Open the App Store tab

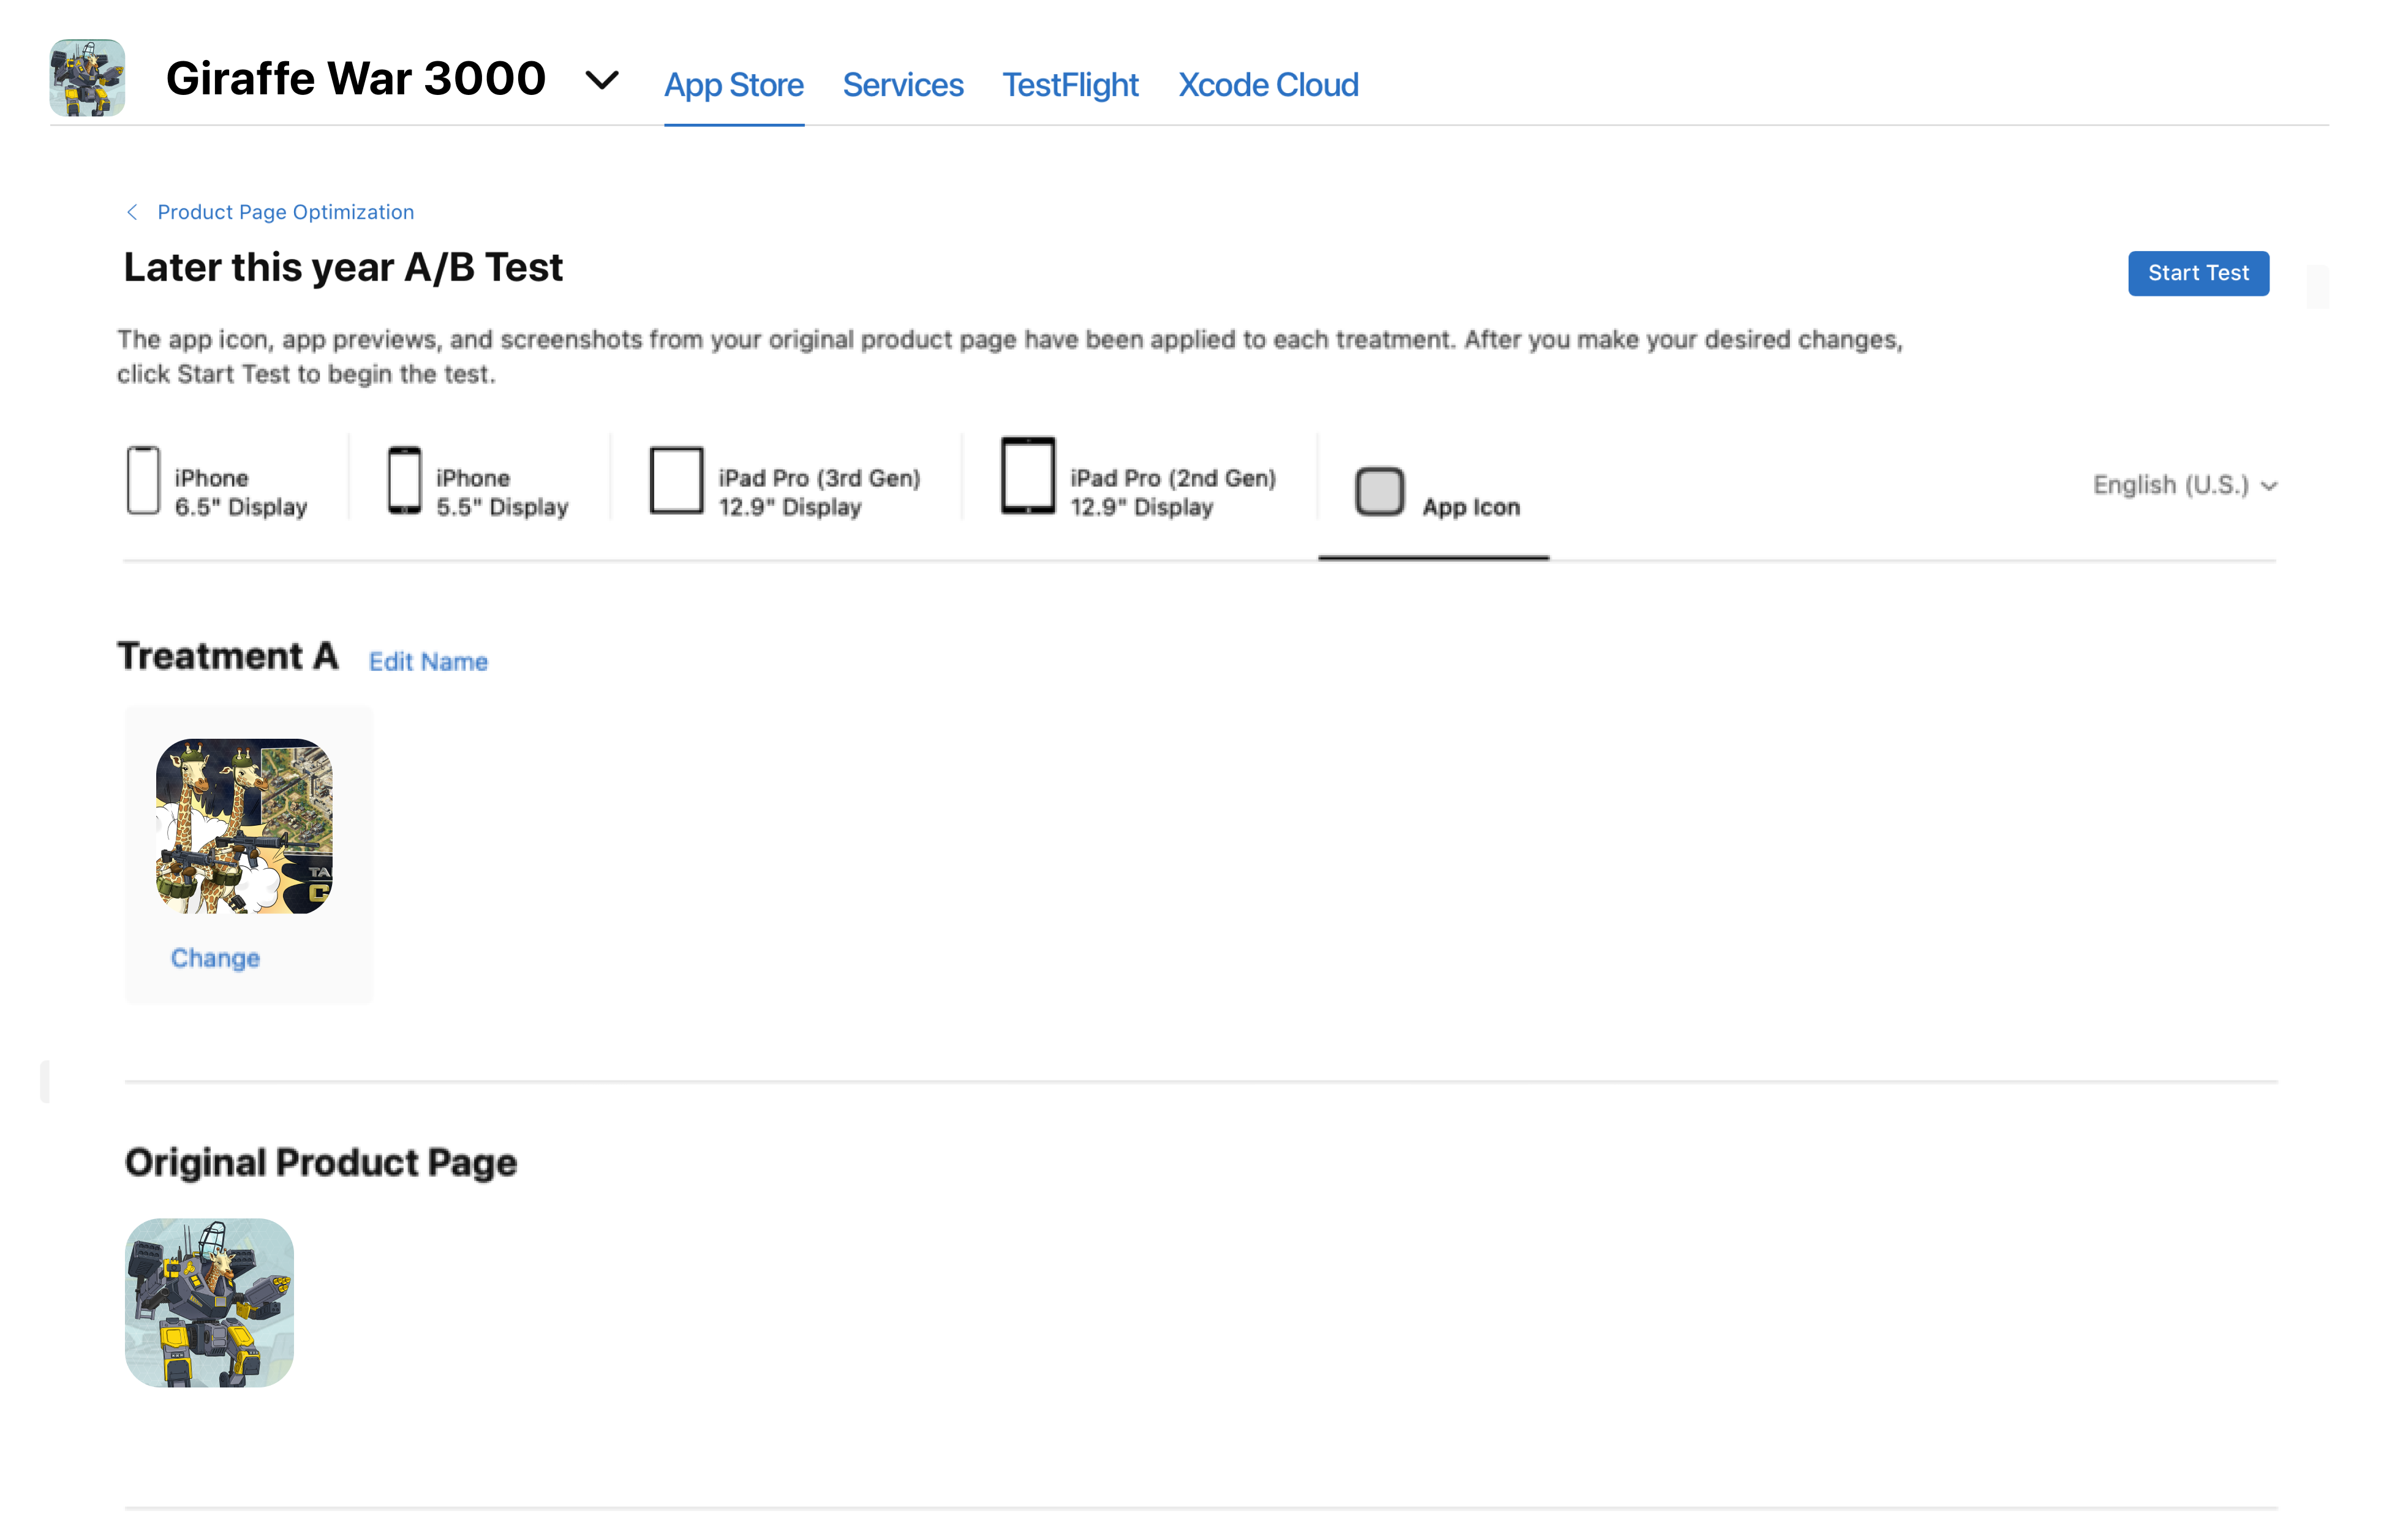point(734,85)
